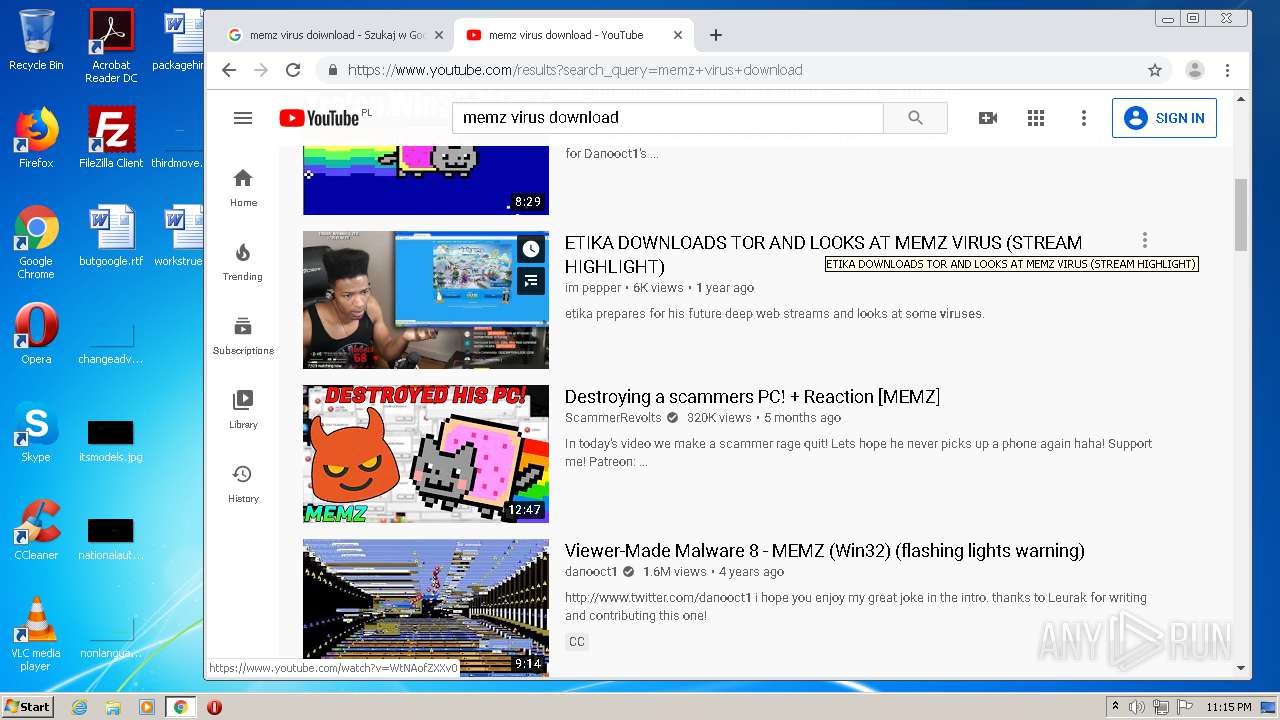Click the scrollbar down arrow
Screen dimensions: 1280x720
1241,668
